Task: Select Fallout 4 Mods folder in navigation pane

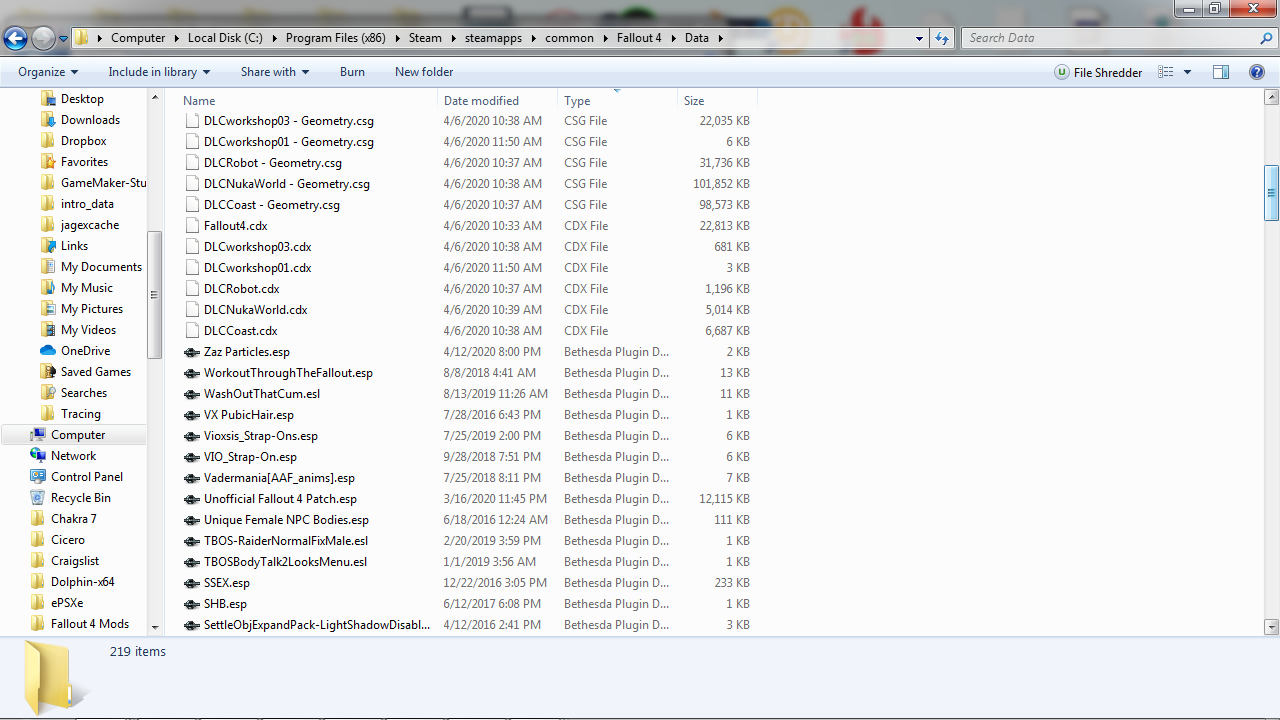Action: [x=89, y=623]
